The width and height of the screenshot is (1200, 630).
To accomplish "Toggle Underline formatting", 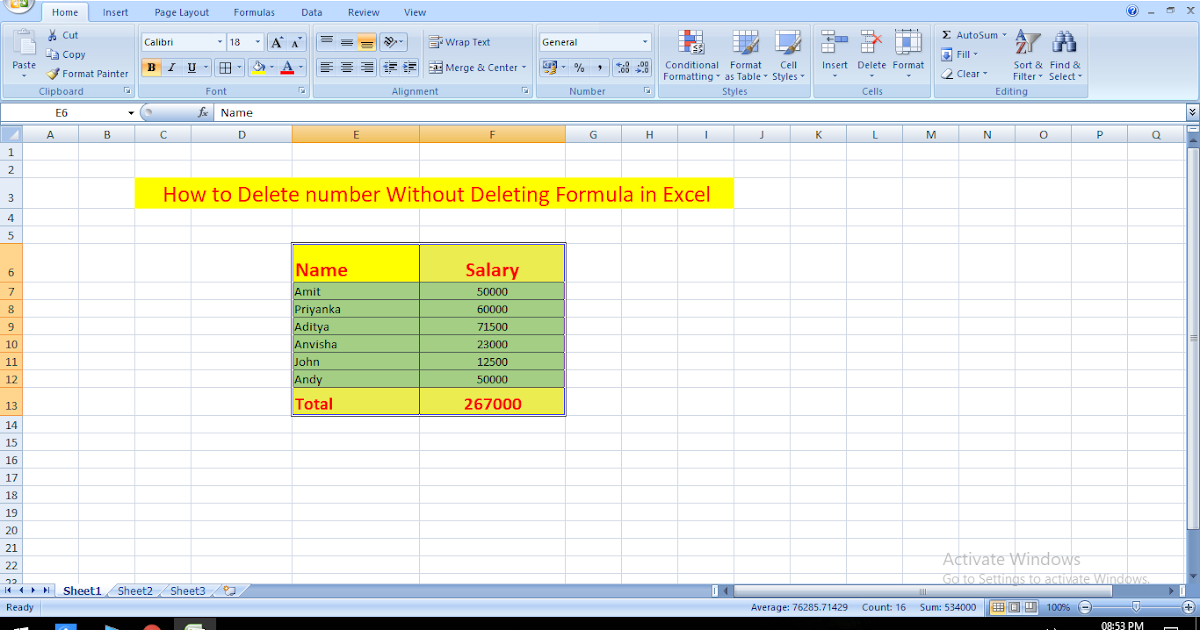I will (191, 67).
